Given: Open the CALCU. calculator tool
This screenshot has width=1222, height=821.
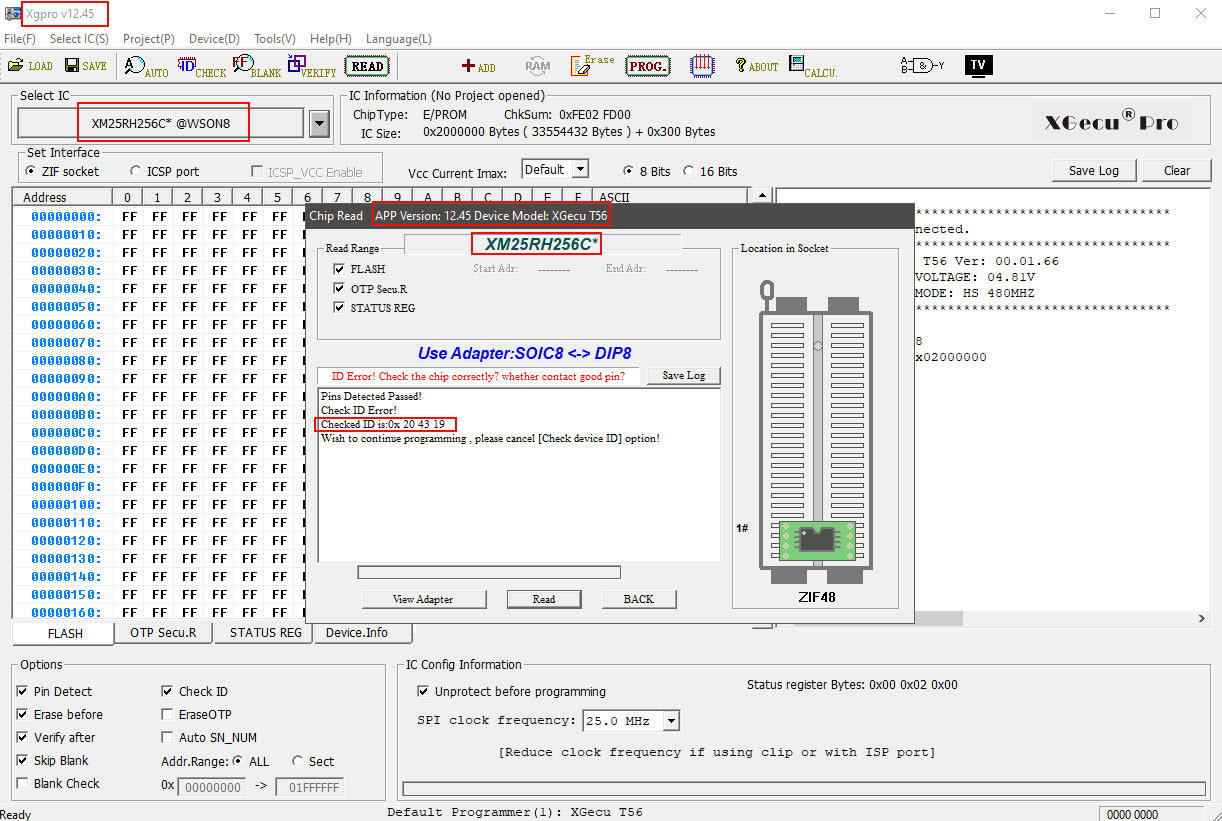Looking at the screenshot, I should click(x=812, y=67).
